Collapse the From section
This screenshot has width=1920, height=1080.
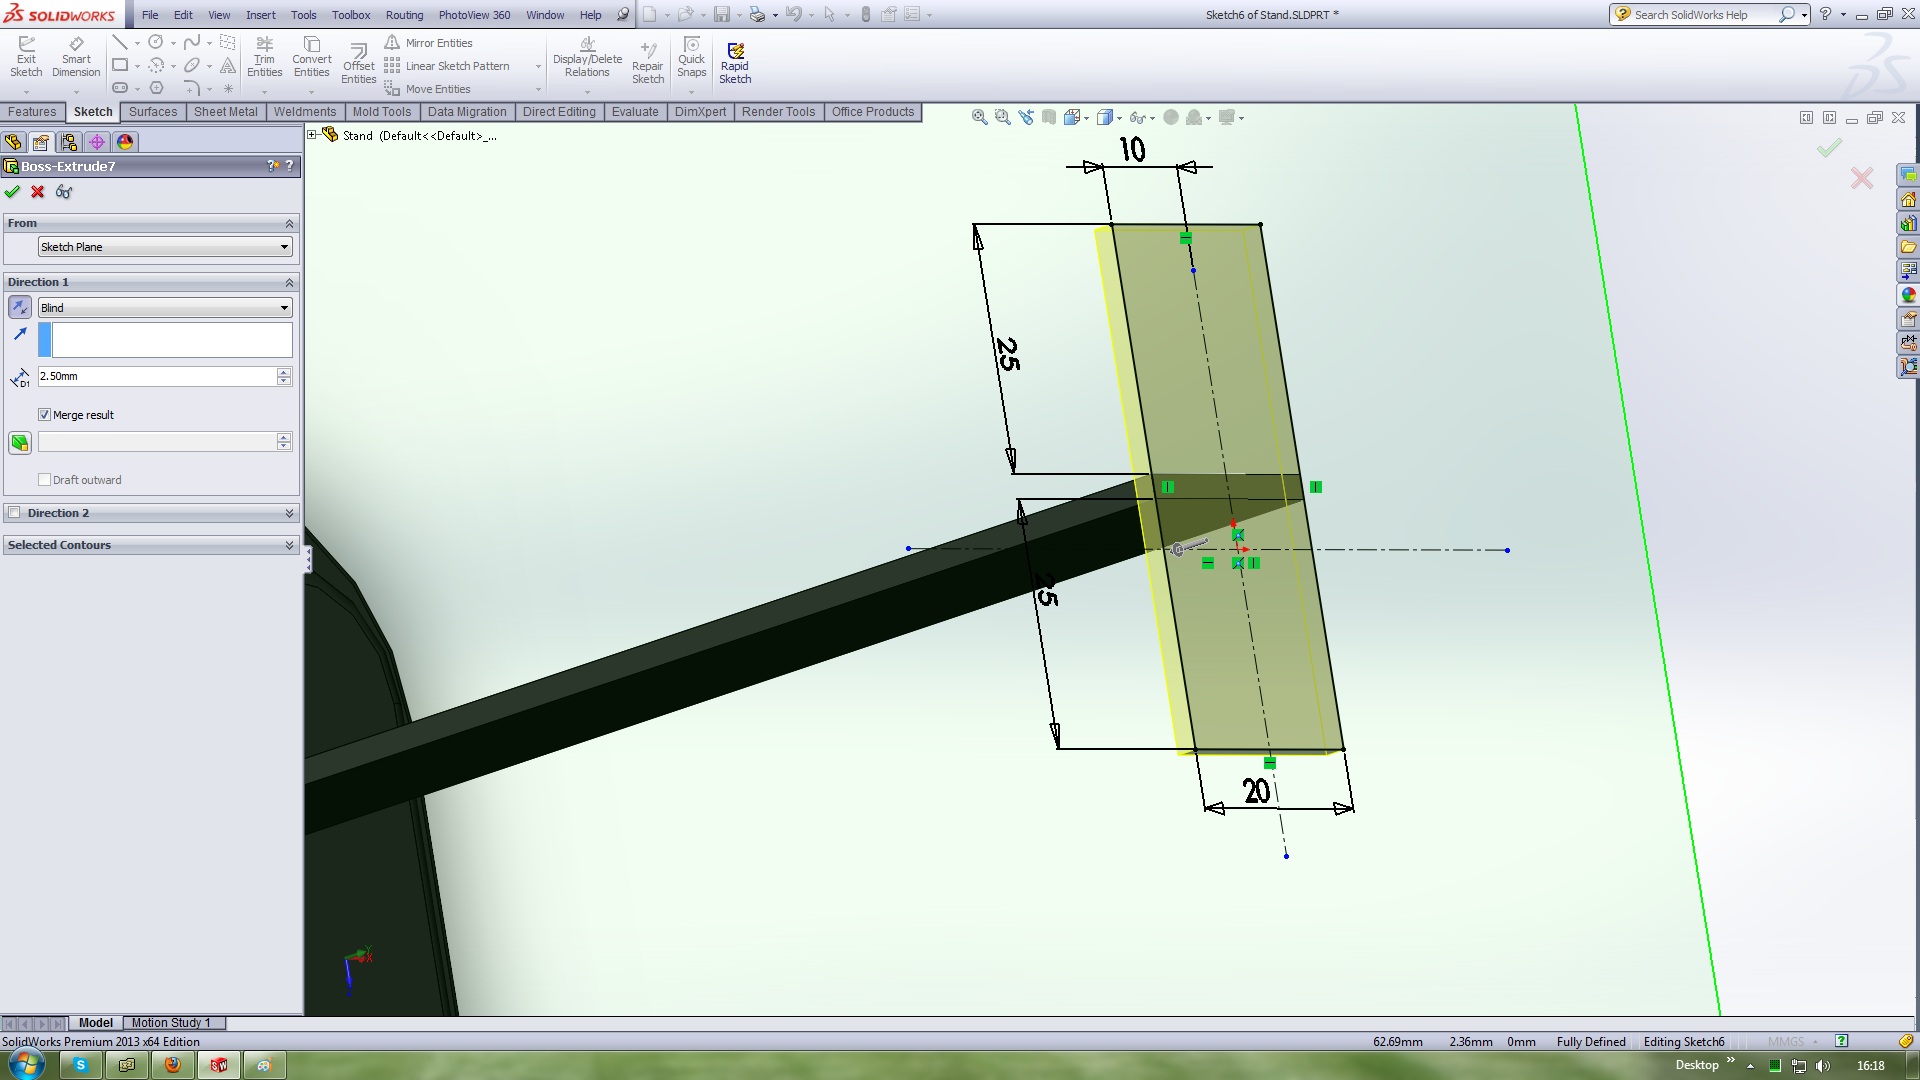(290, 224)
